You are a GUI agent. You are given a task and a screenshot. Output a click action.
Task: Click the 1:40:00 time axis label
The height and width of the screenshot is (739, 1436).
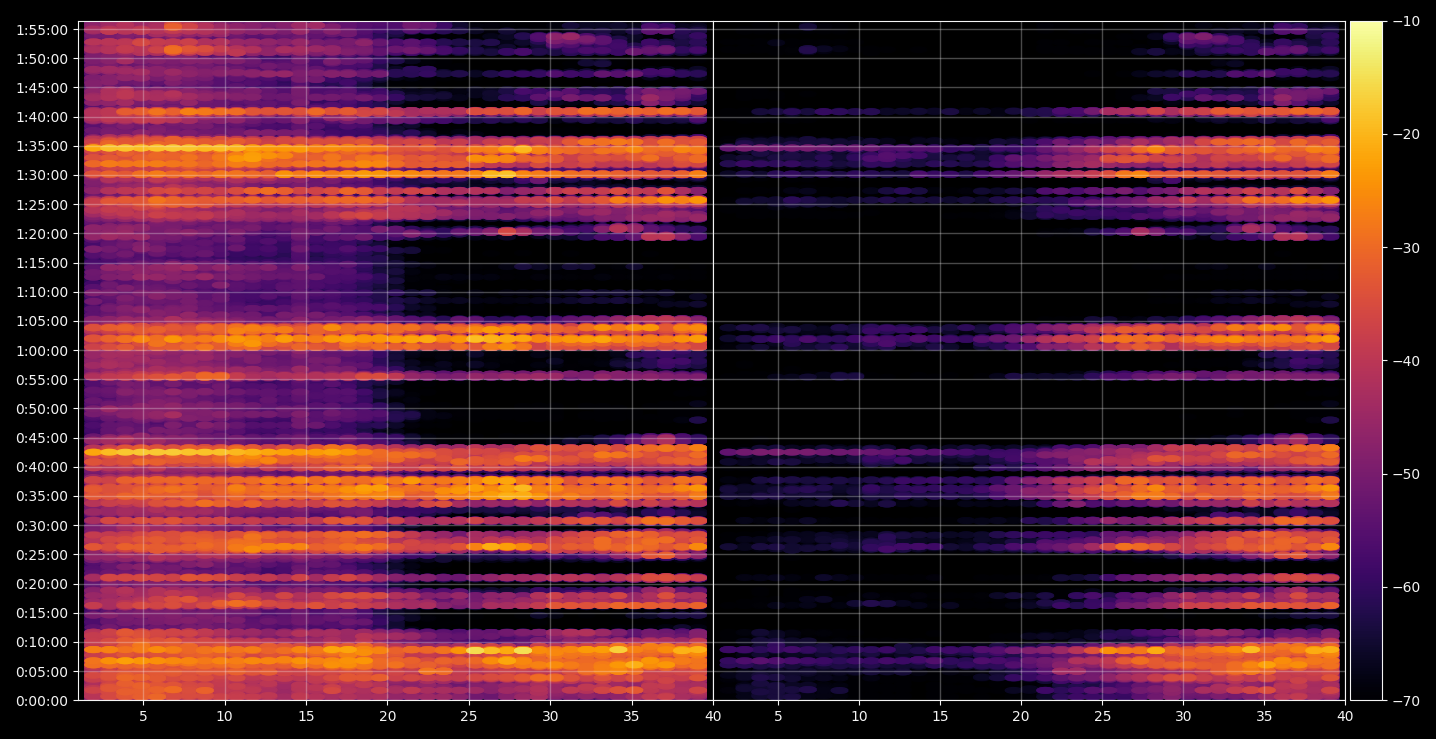pyautogui.click(x=43, y=117)
